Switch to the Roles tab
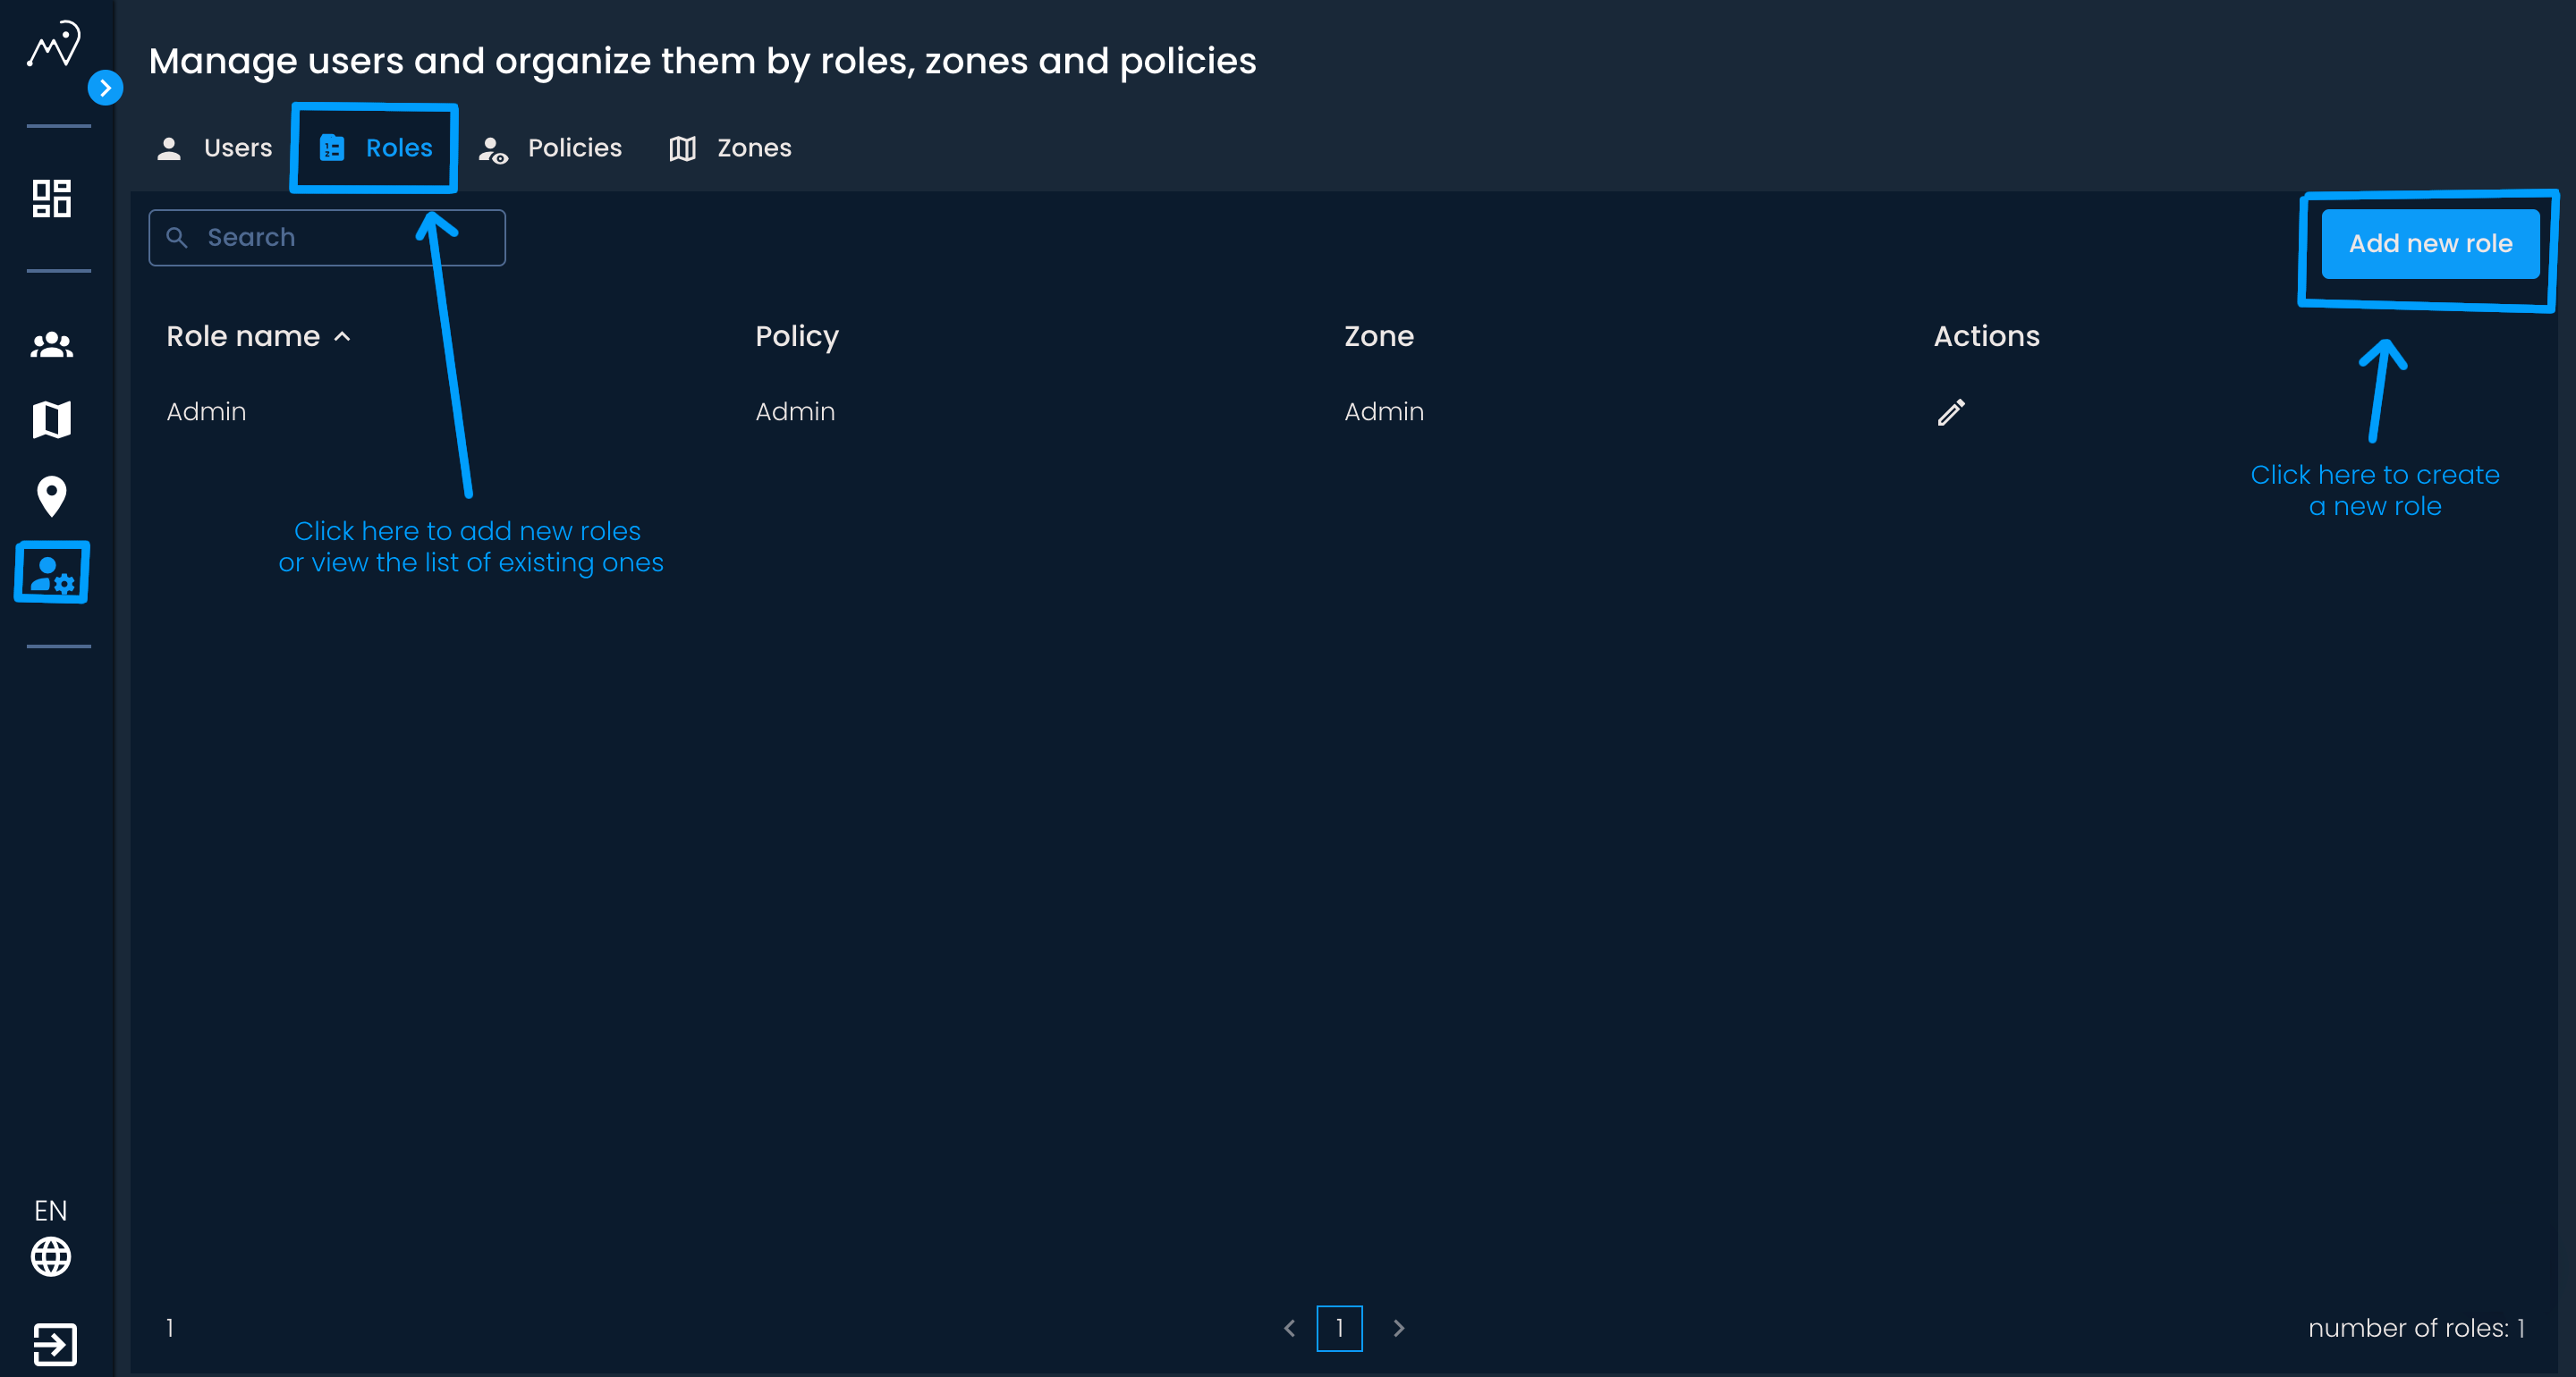Viewport: 2576px width, 1377px height. [x=376, y=148]
